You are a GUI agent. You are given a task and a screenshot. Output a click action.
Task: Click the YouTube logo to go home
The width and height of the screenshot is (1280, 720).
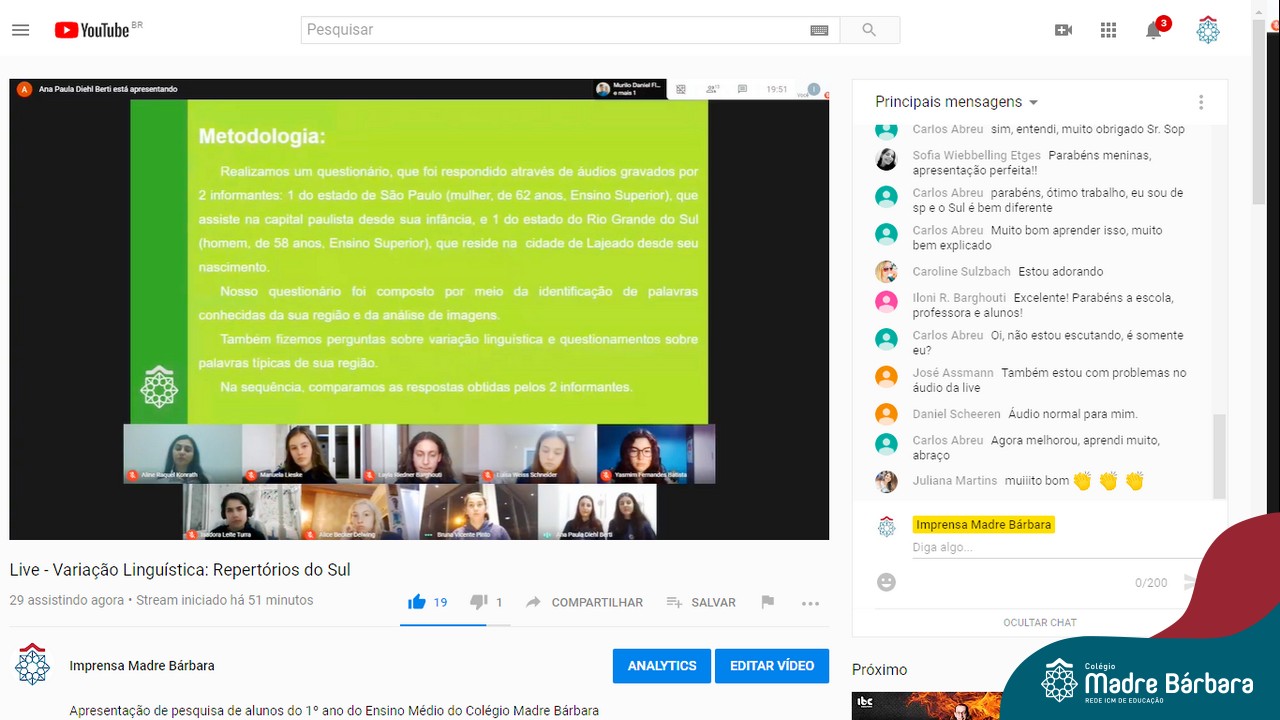click(93, 30)
